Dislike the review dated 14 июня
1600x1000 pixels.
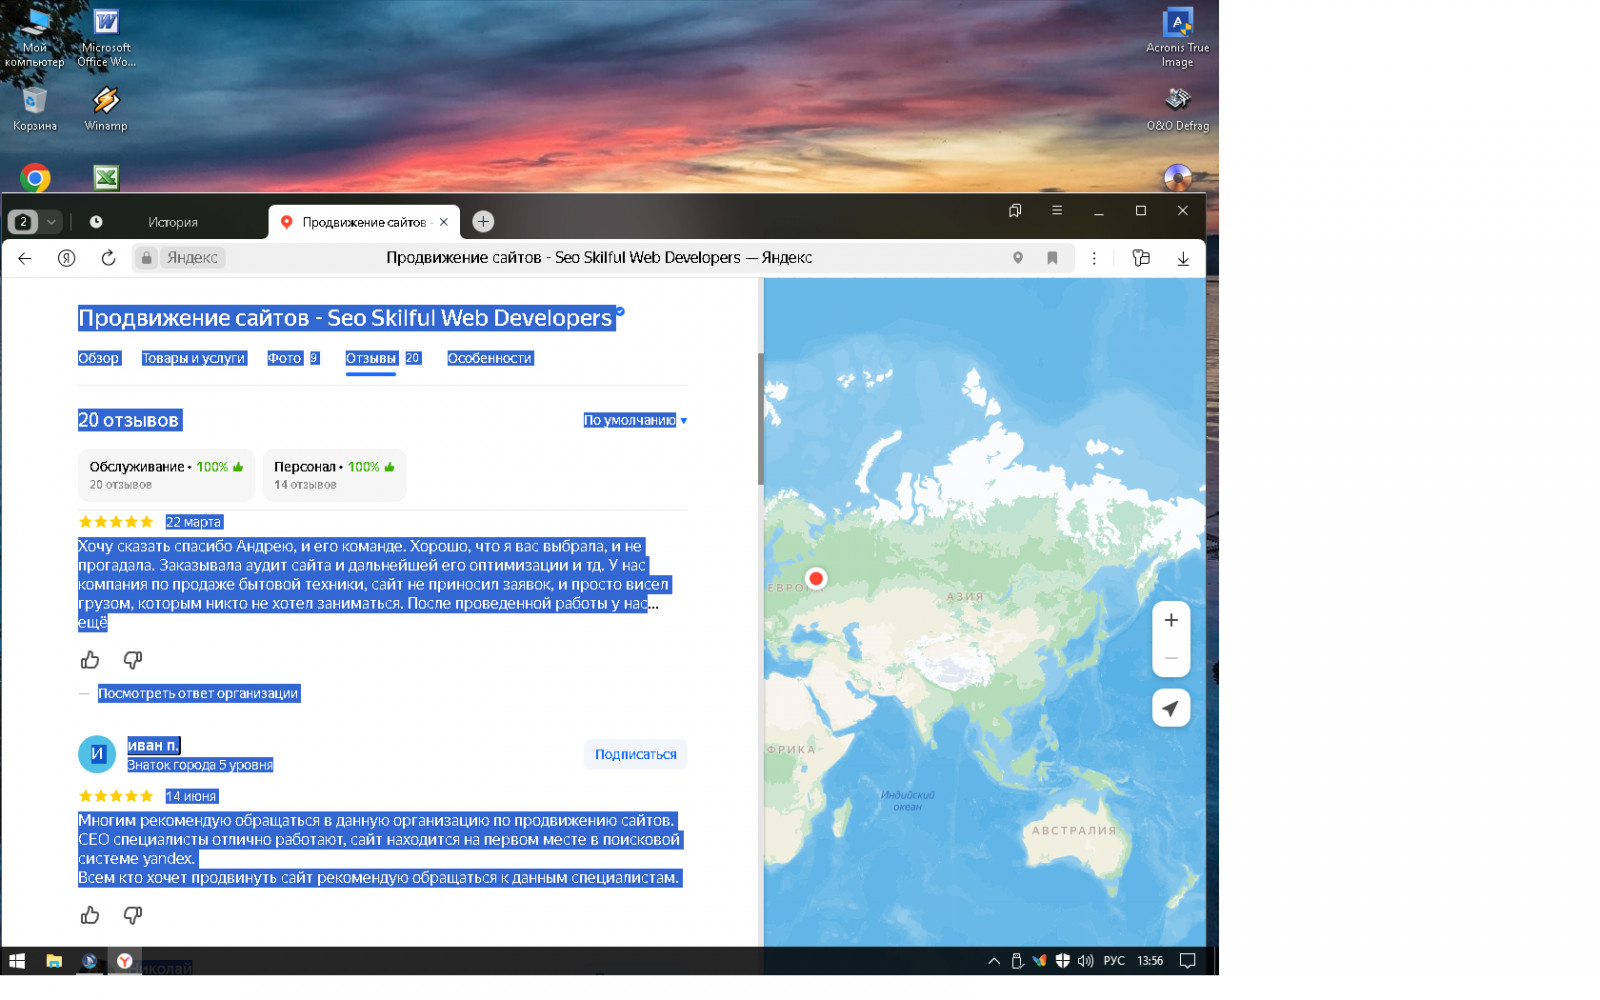132,915
